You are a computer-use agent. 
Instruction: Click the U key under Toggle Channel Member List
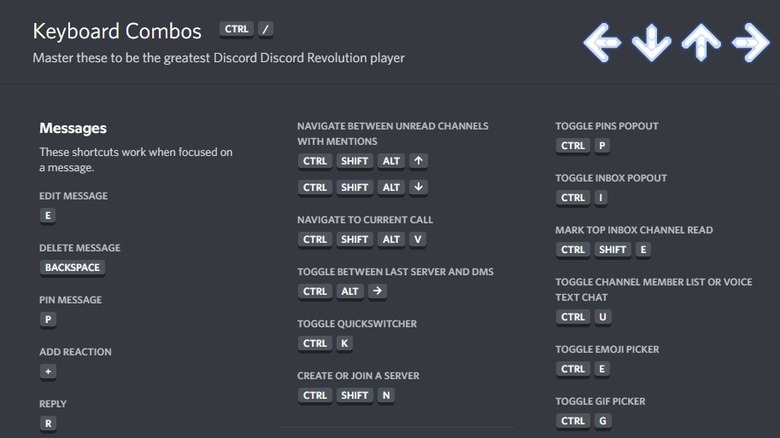pyautogui.click(x=602, y=317)
